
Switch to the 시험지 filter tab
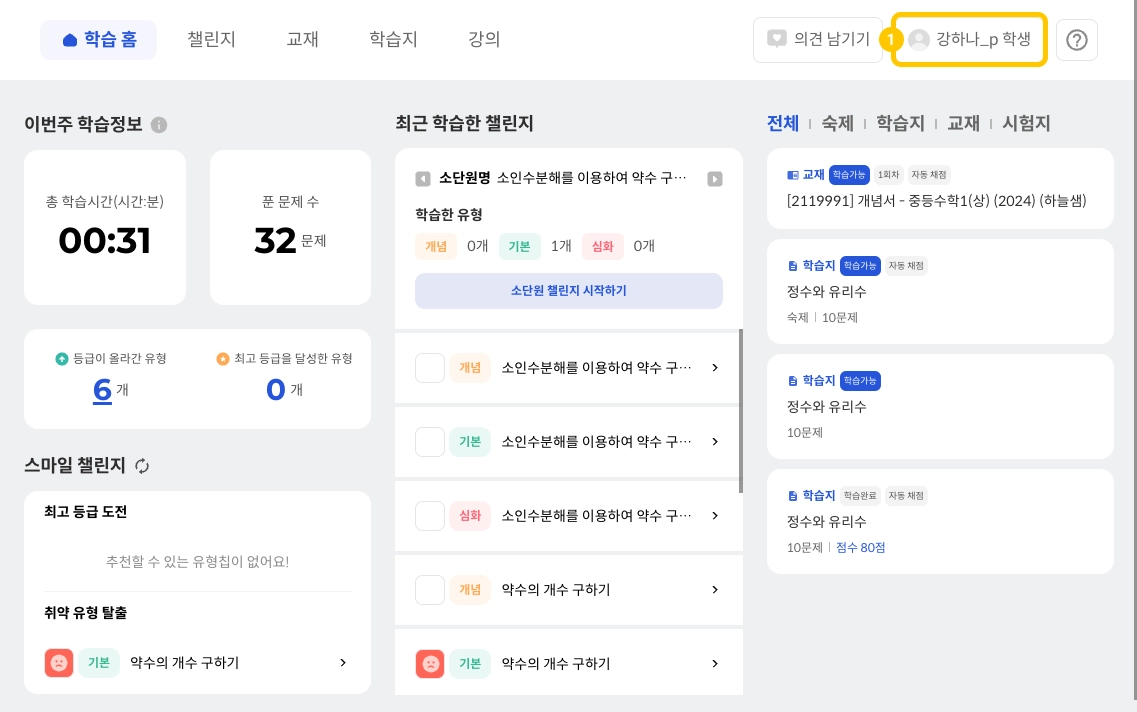(1026, 124)
